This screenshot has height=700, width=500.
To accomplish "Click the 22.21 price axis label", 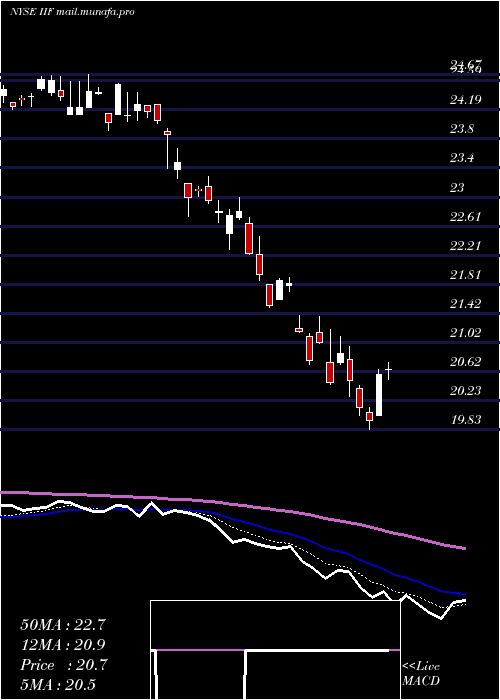I will 466,246.
